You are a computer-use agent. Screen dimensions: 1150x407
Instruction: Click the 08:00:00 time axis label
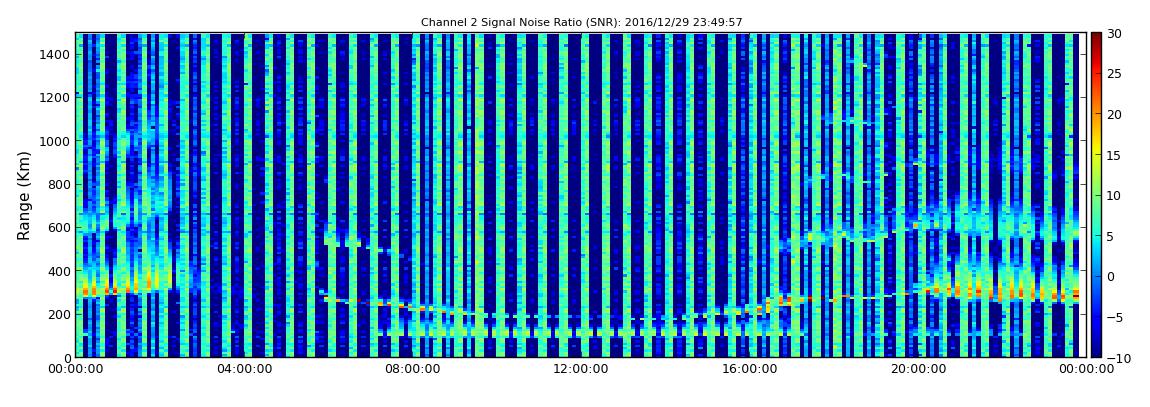click(x=412, y=370)
